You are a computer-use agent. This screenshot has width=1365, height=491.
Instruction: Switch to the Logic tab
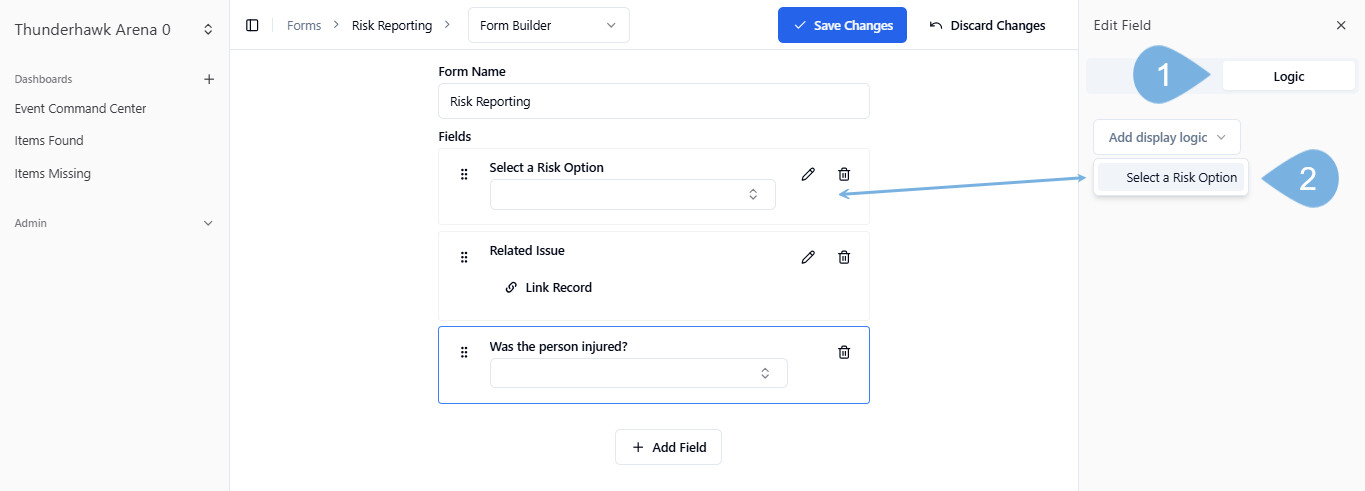1288,76
